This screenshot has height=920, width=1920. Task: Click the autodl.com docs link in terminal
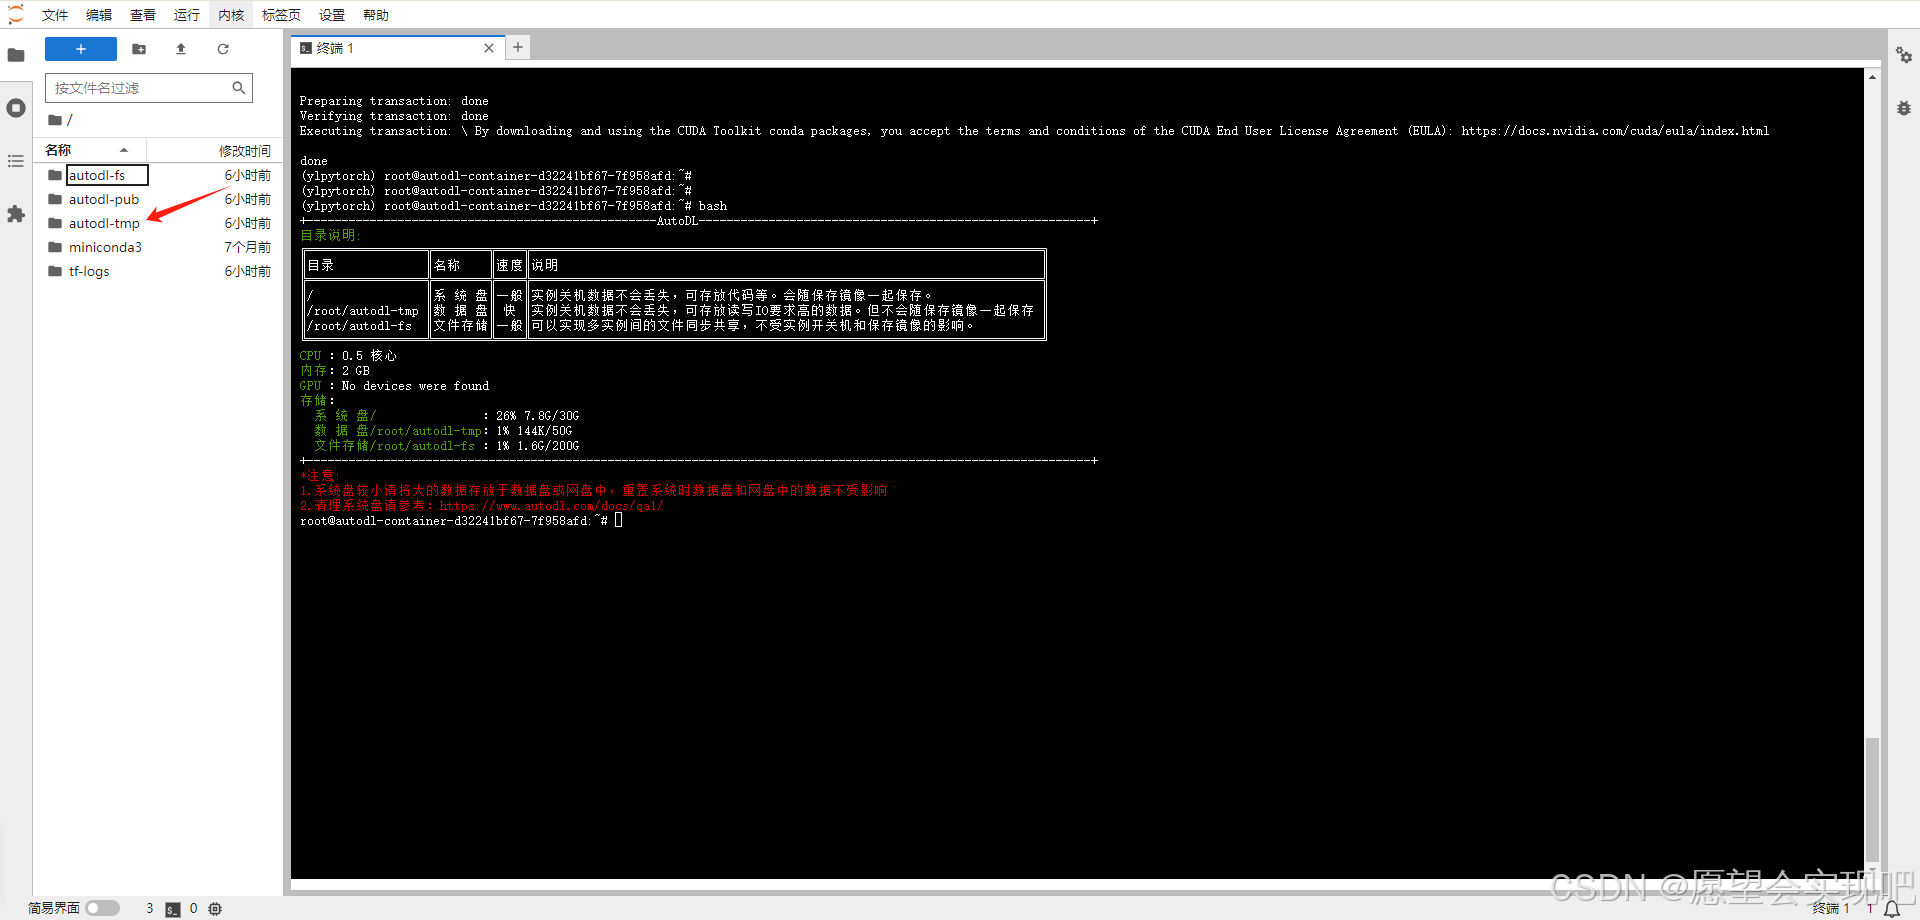[551, 506]
